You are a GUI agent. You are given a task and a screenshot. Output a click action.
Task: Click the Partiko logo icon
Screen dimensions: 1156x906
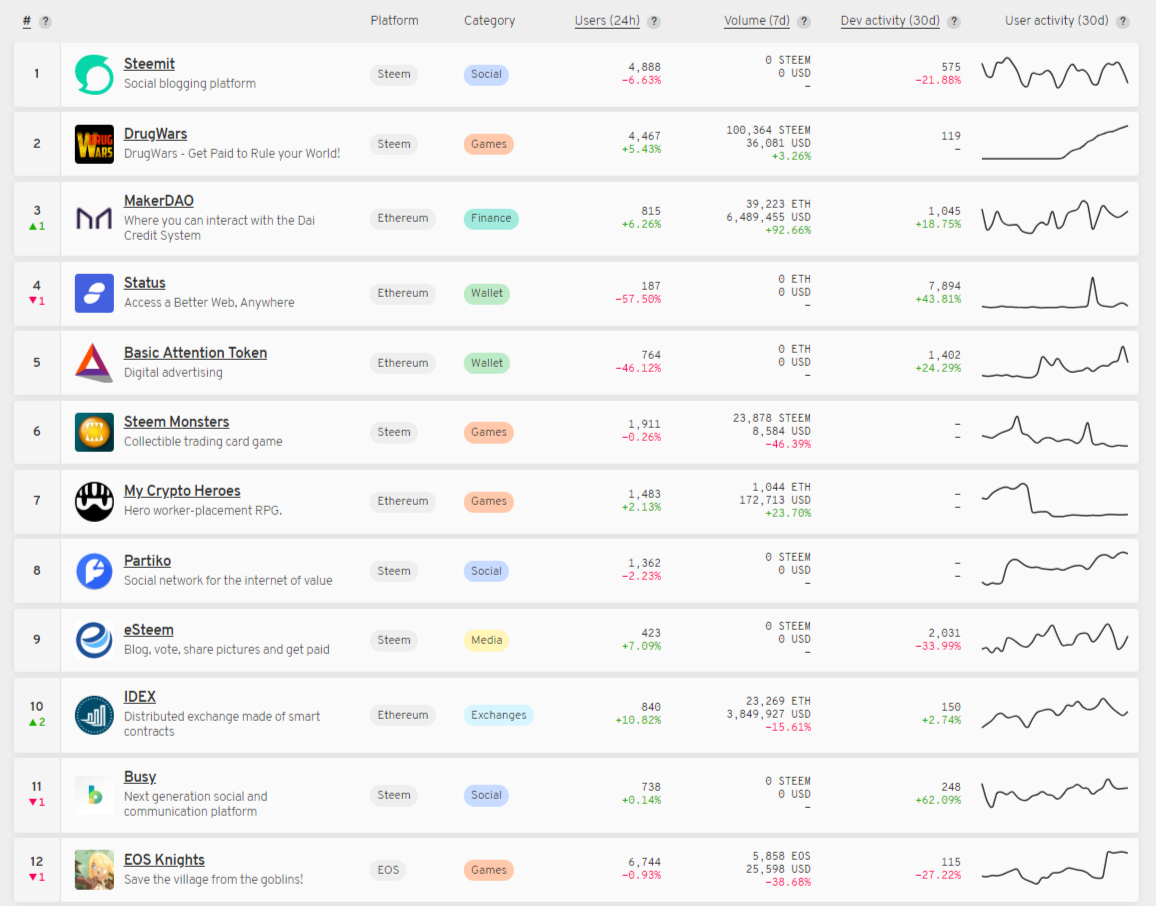[94, 571]
